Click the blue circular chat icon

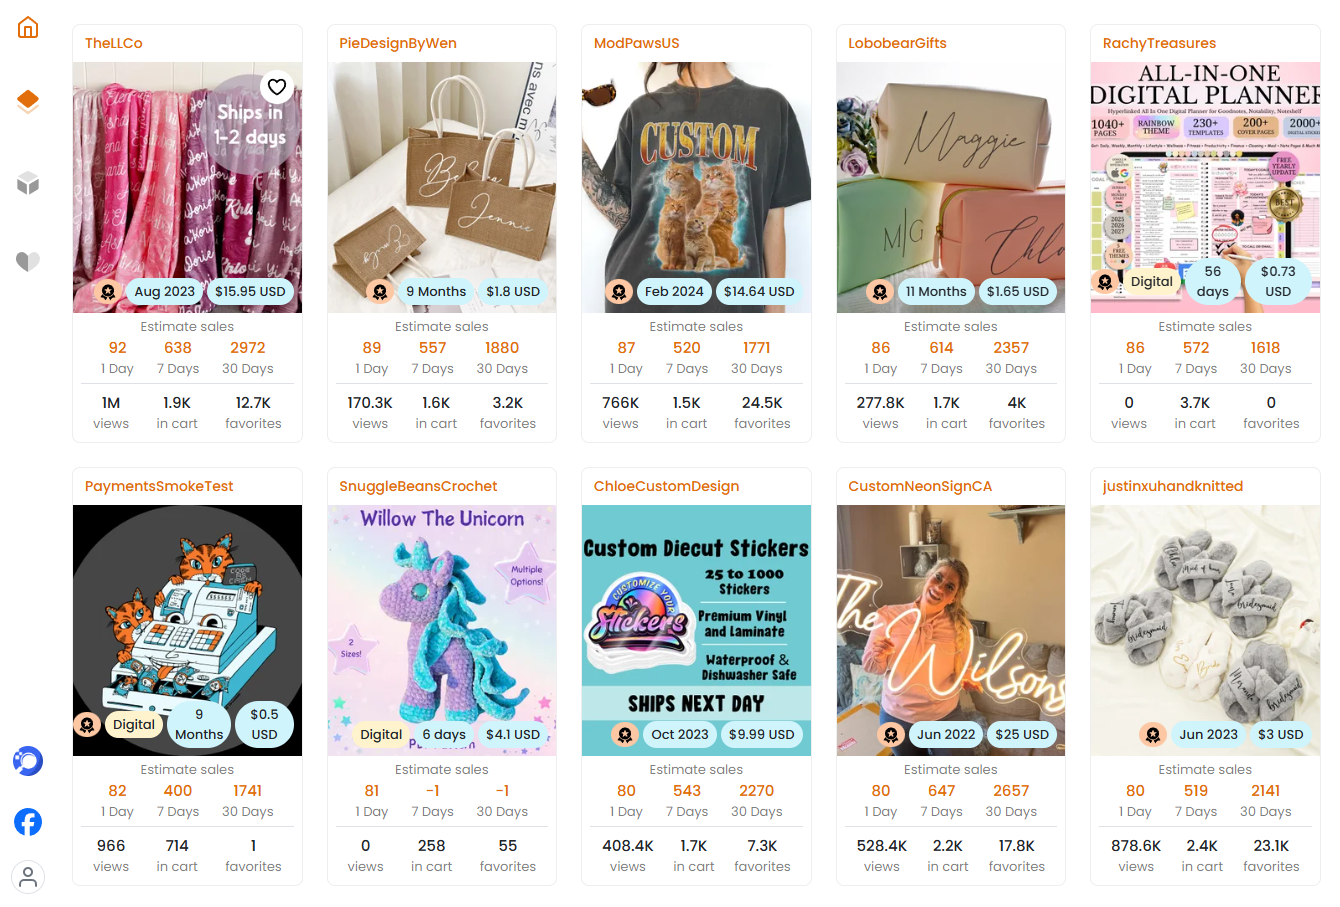tap(28, 761)
